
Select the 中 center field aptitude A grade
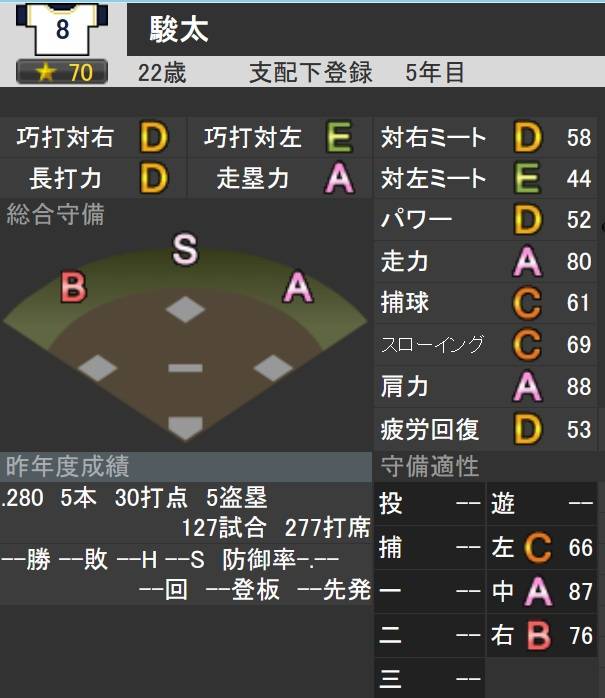538,592
